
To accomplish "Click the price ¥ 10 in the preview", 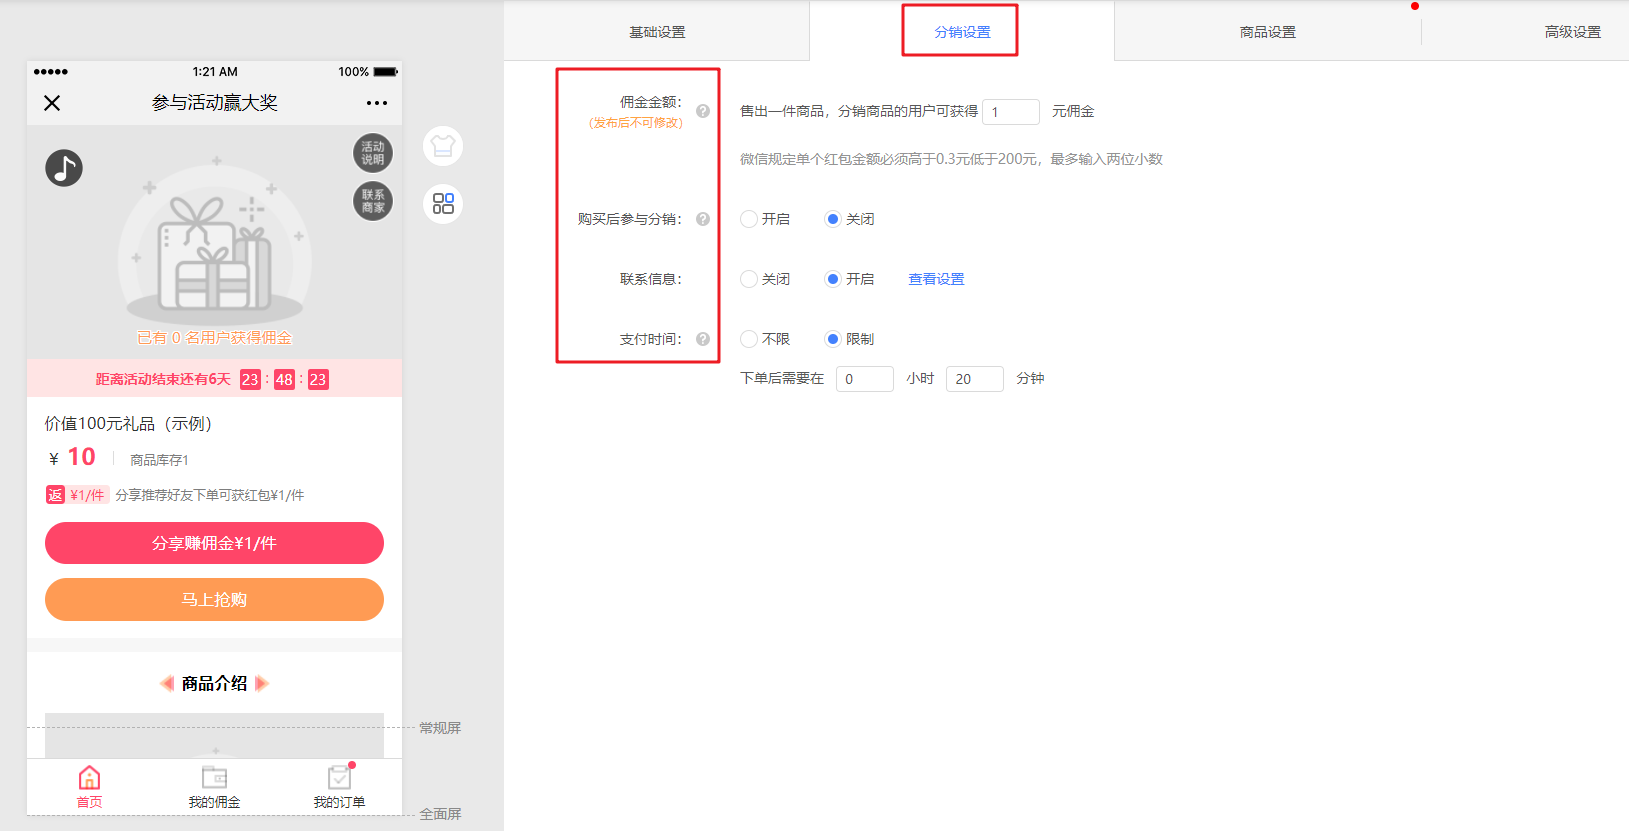I will (x=72, y=457).
